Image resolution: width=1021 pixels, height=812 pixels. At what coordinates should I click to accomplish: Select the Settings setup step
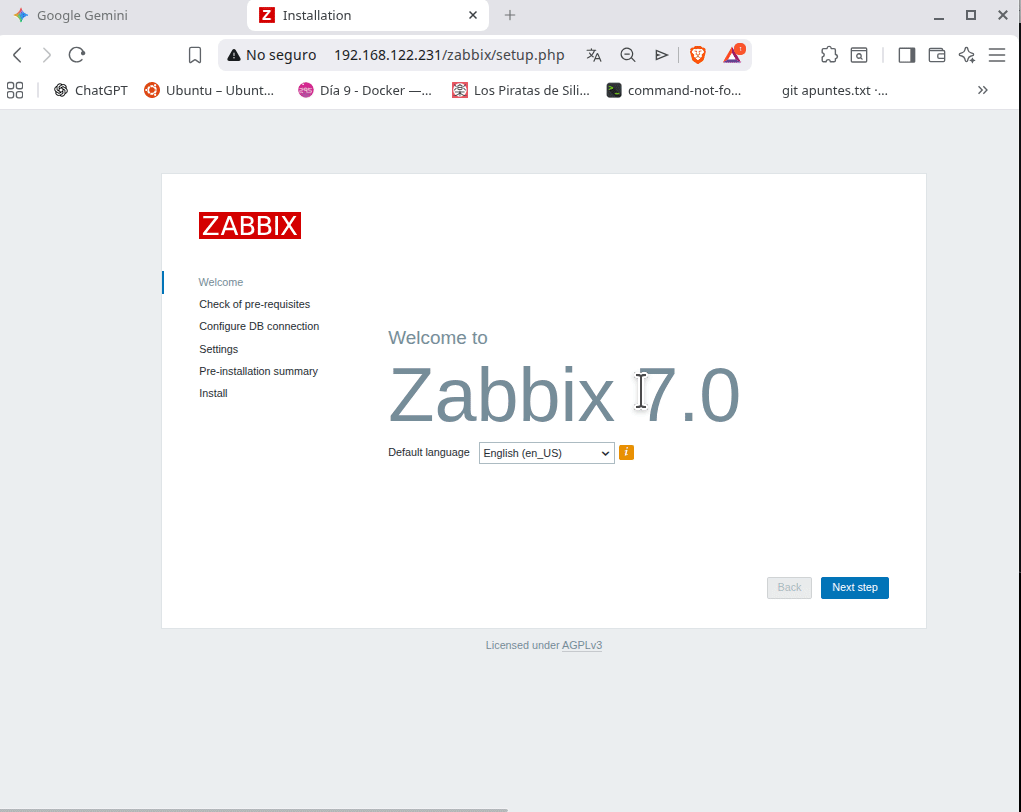pos(219,349)
